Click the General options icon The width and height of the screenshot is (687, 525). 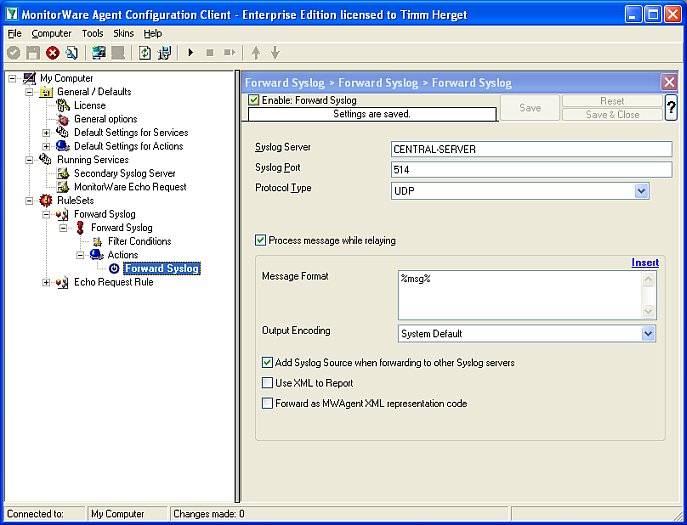coord(63,119)
